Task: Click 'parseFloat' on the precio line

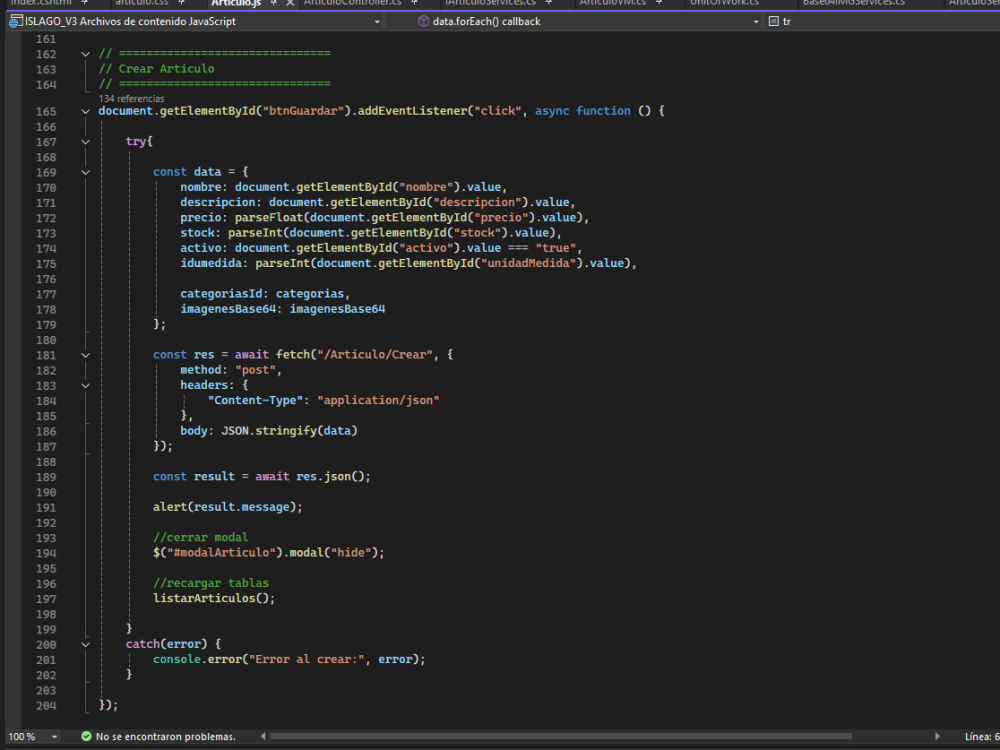Action: pos(269,217)
